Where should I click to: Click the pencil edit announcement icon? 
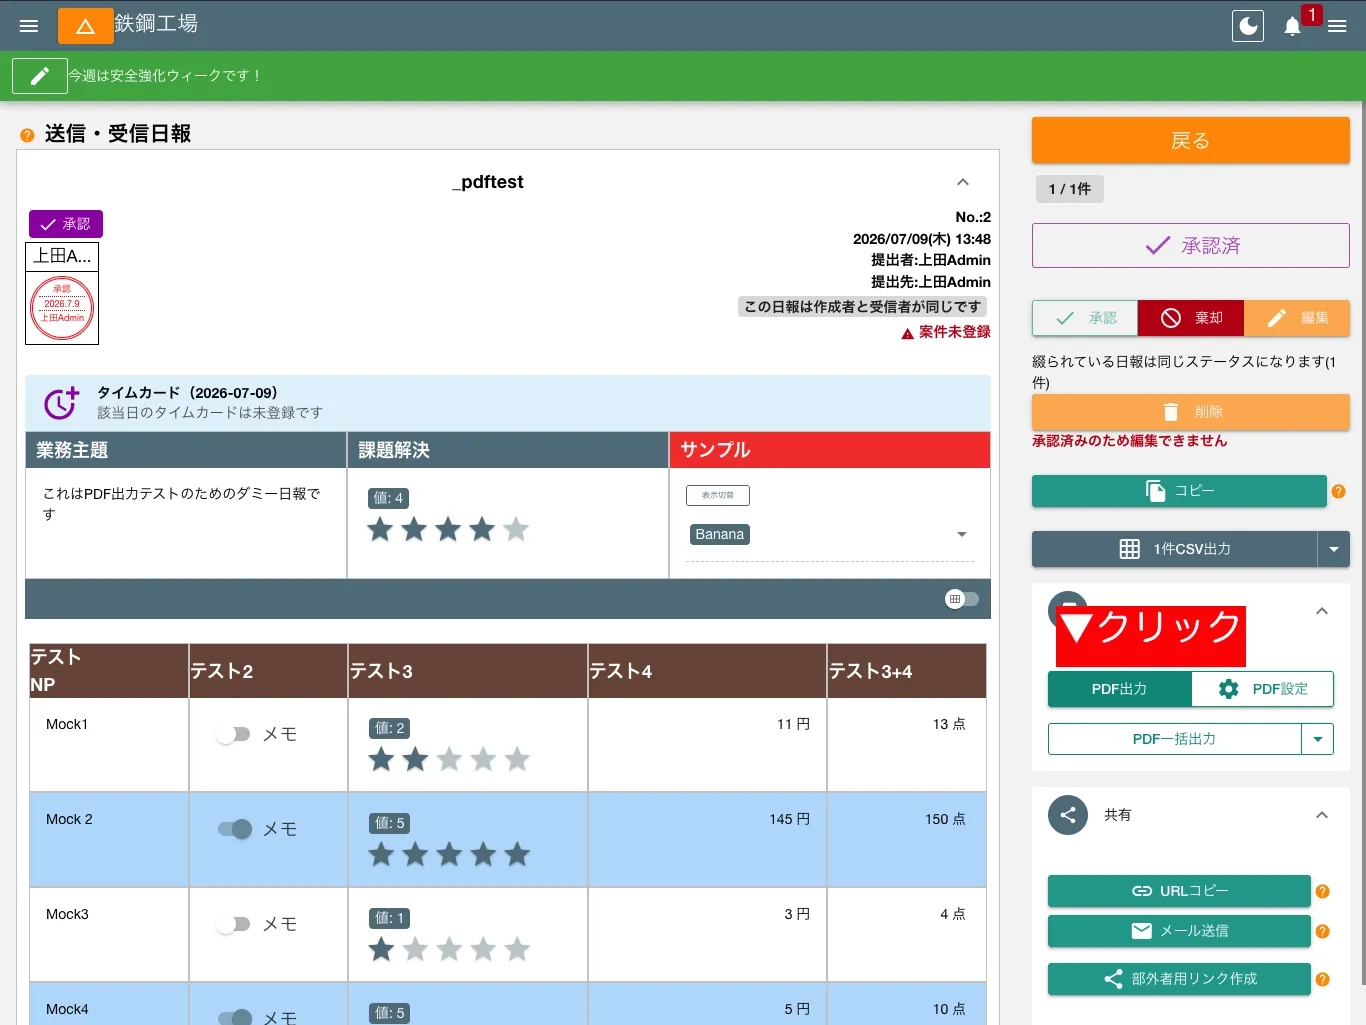(x=40, y=76)
